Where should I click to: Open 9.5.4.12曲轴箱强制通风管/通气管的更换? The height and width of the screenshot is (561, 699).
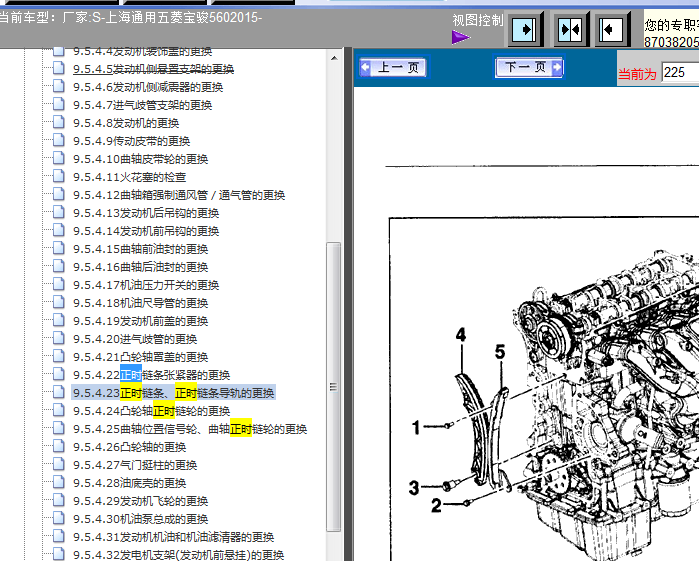(x=179, y=195)
